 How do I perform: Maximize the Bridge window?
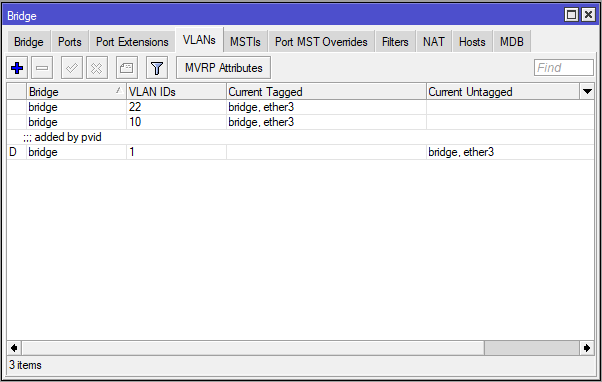point(571,15)
